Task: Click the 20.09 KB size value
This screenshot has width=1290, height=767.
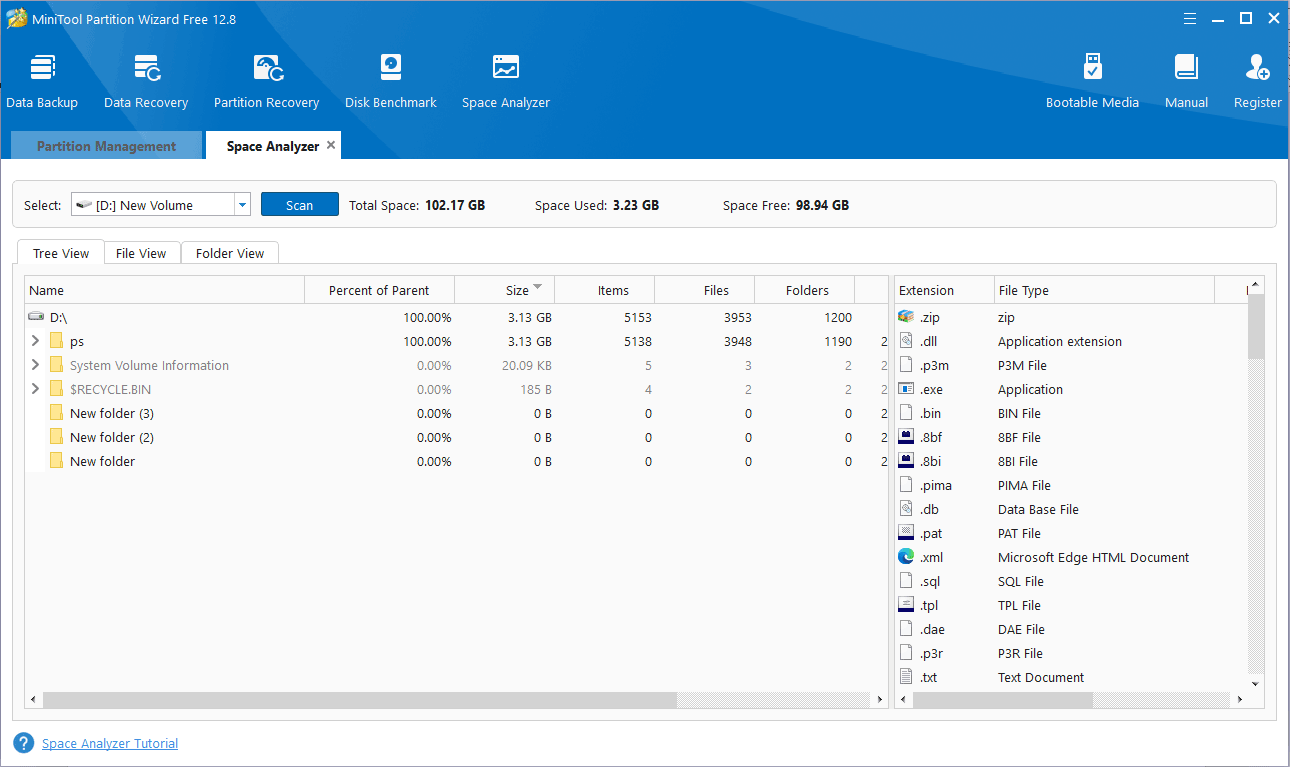Action: (526, 365)
